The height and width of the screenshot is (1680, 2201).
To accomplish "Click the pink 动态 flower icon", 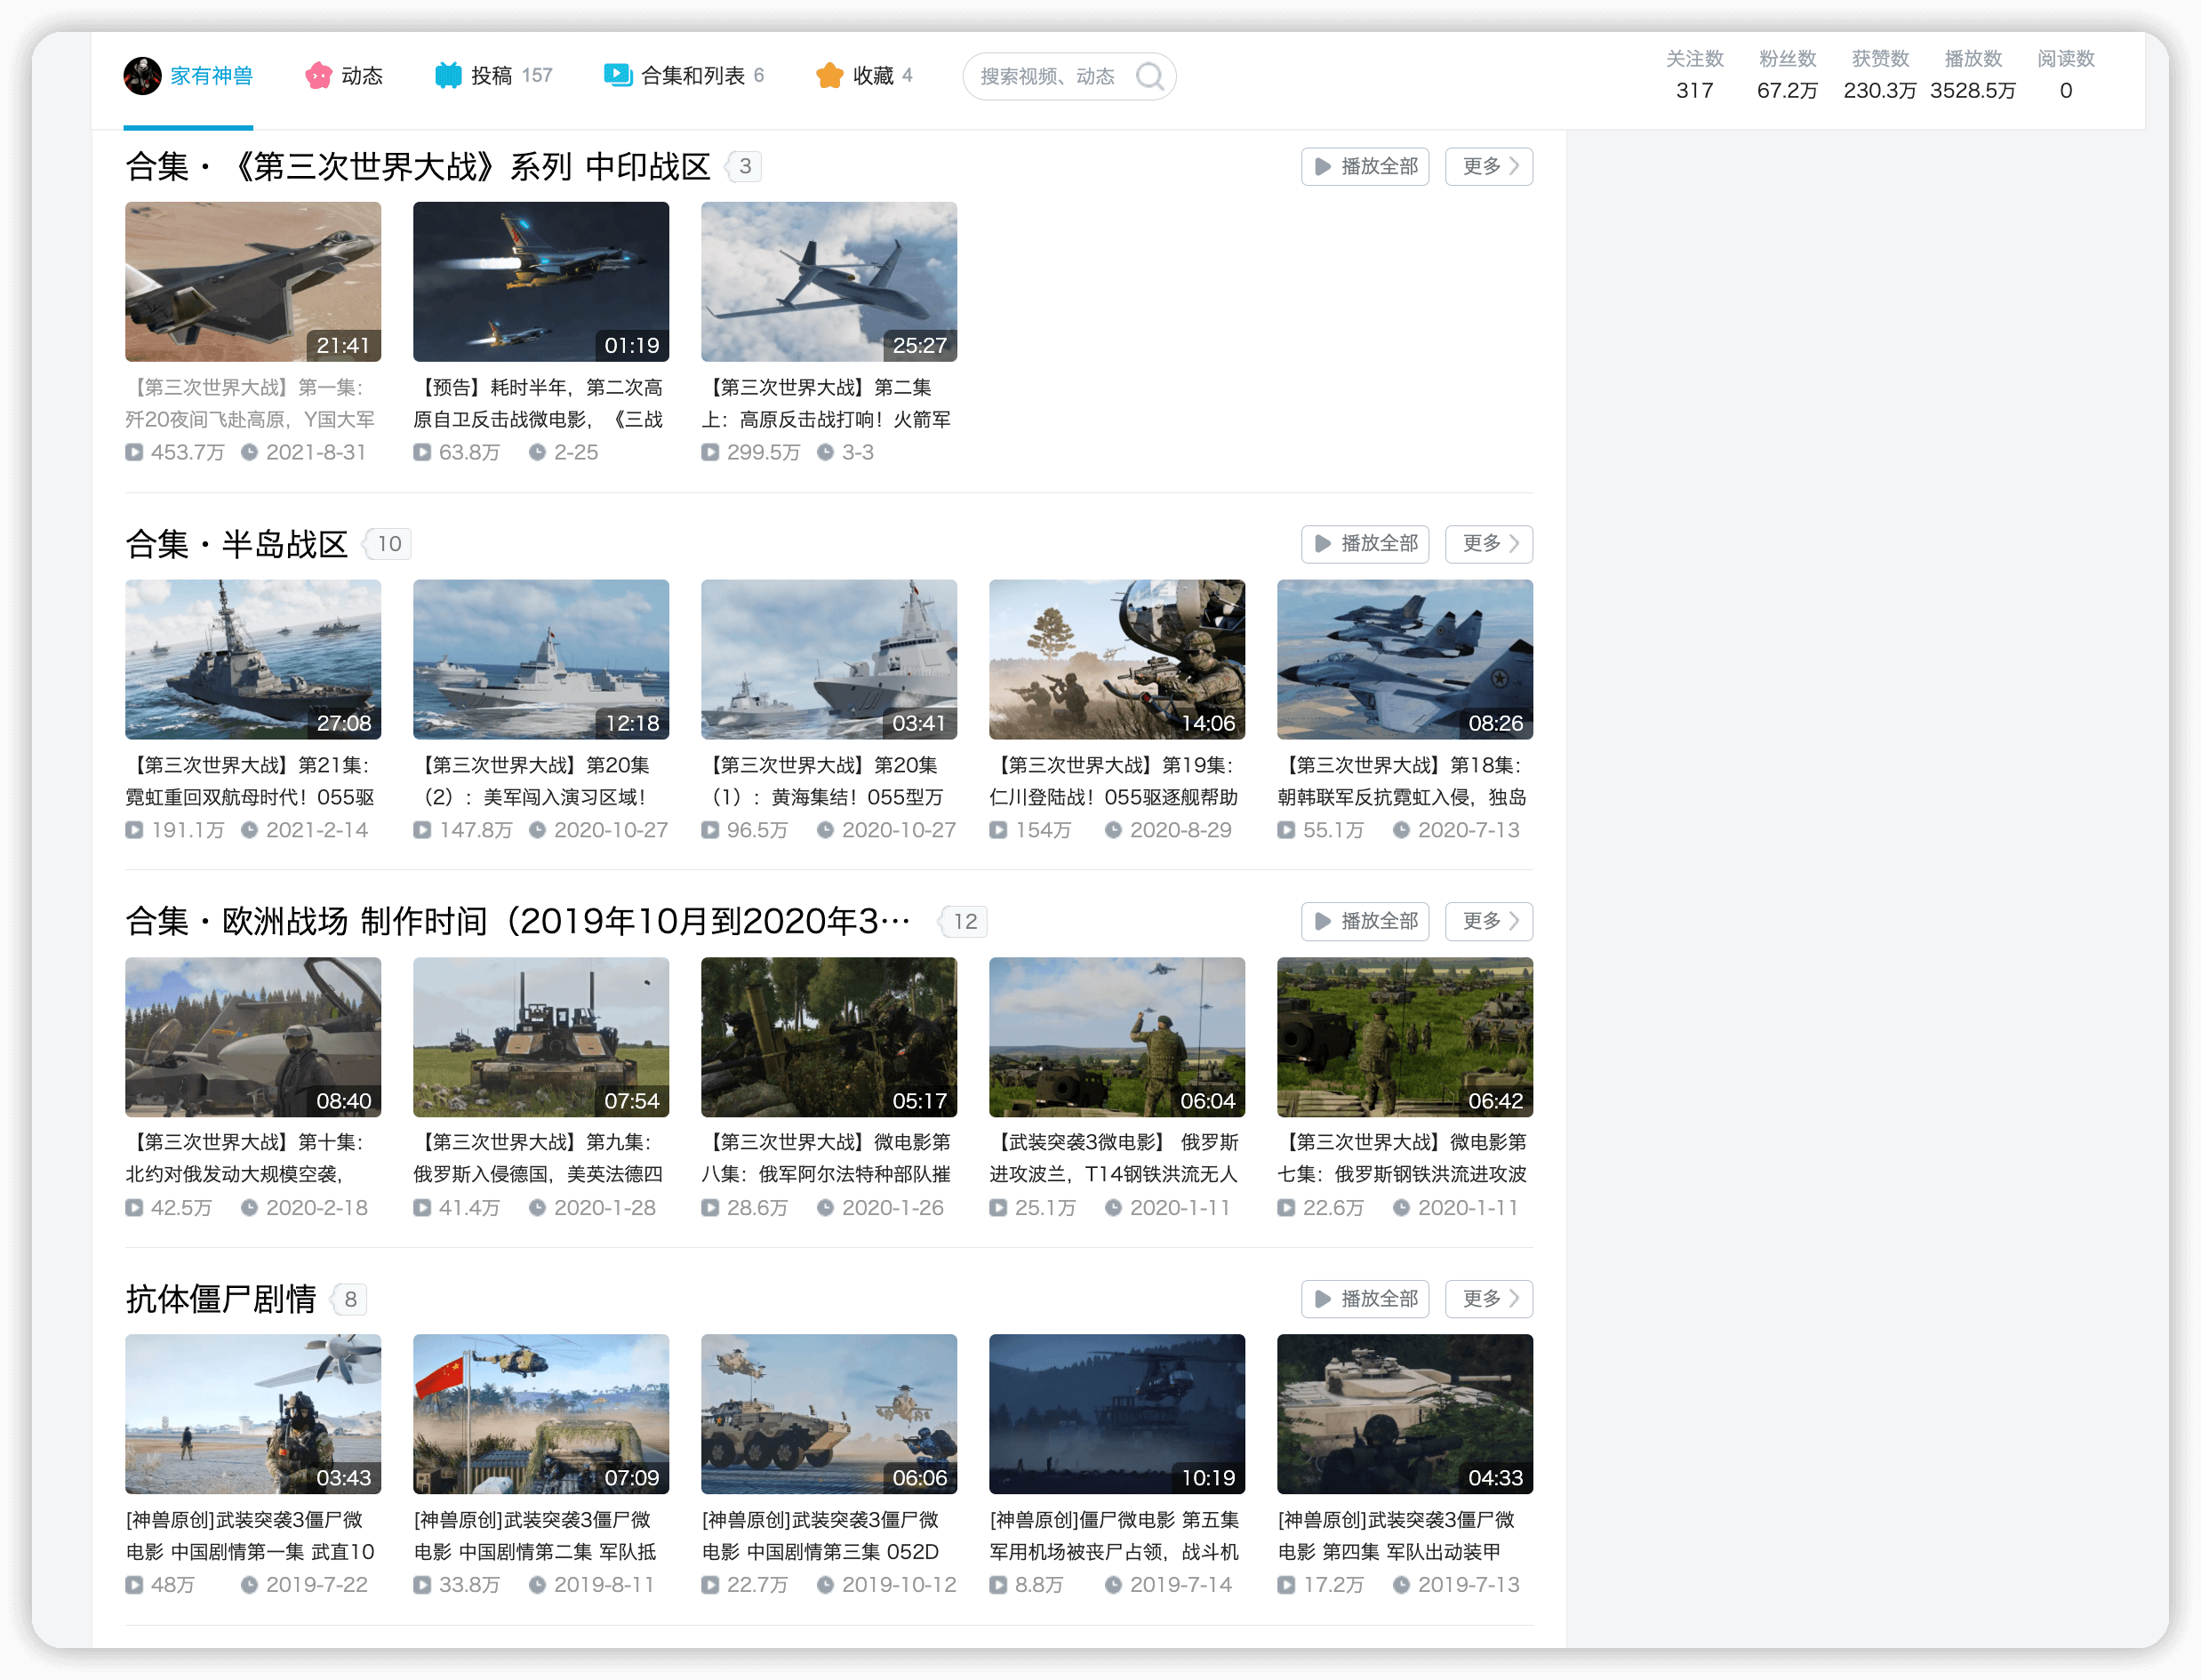I will pyautogui.click(x=318, y=76).
